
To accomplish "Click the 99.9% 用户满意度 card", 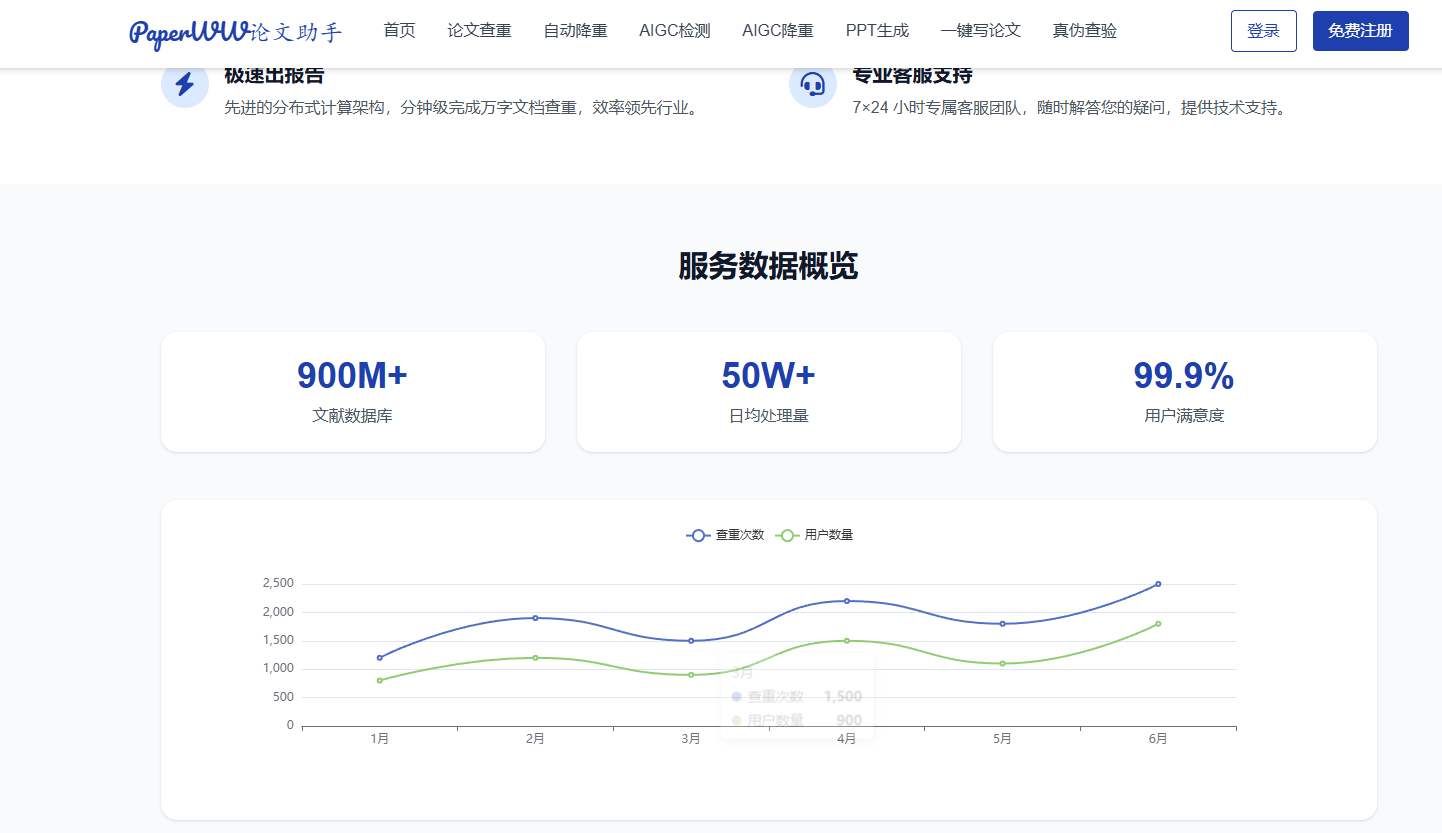I will click(1185, 392).
